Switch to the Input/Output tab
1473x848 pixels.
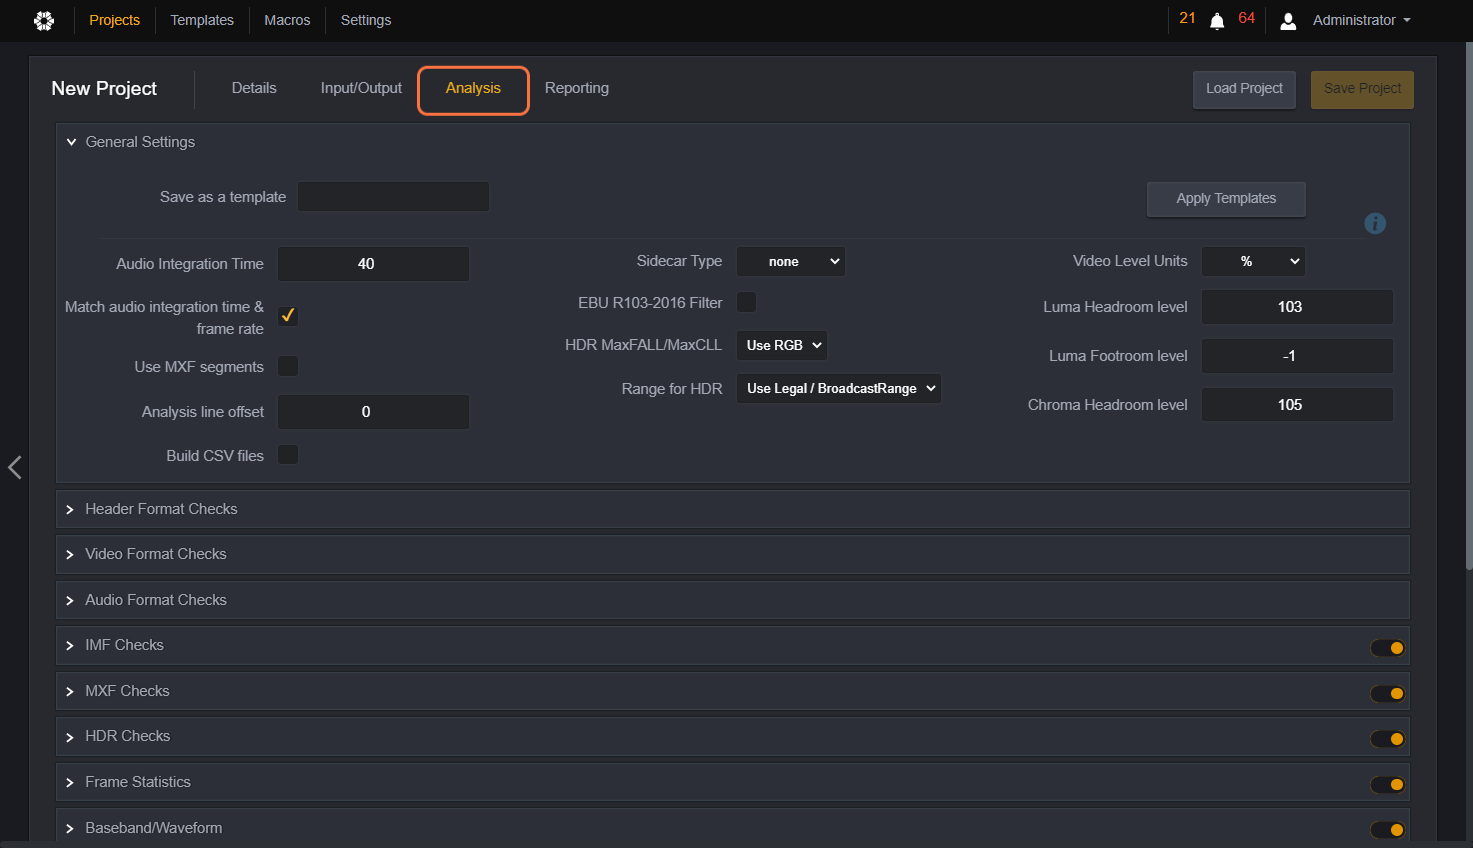click(x=361, y=88)
